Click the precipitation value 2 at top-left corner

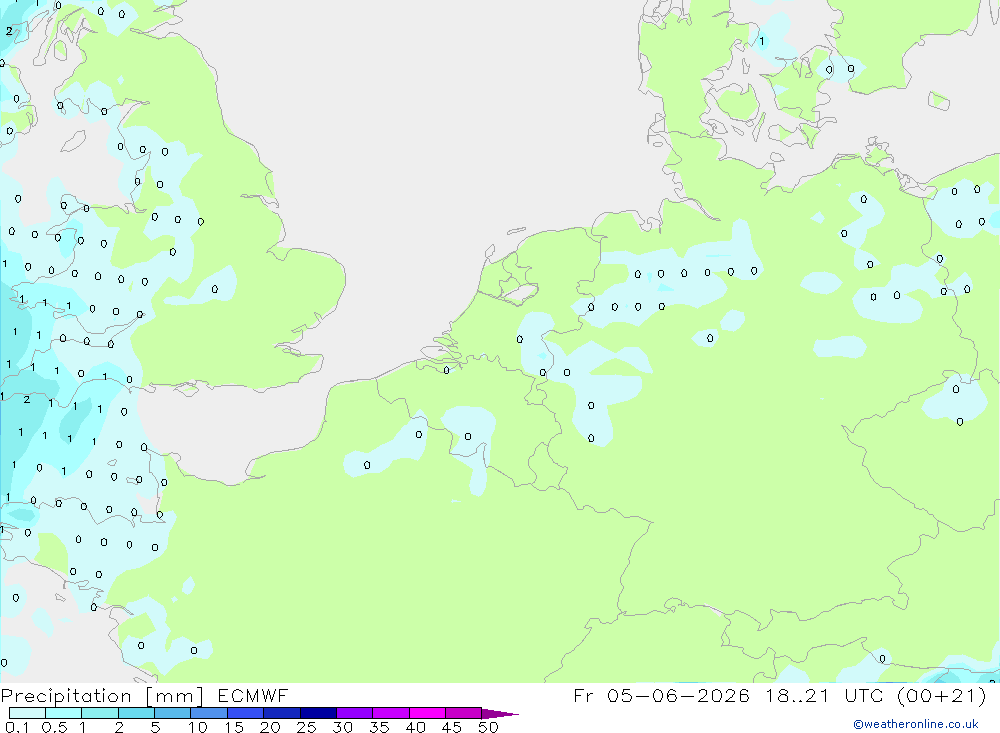(9, 31)
